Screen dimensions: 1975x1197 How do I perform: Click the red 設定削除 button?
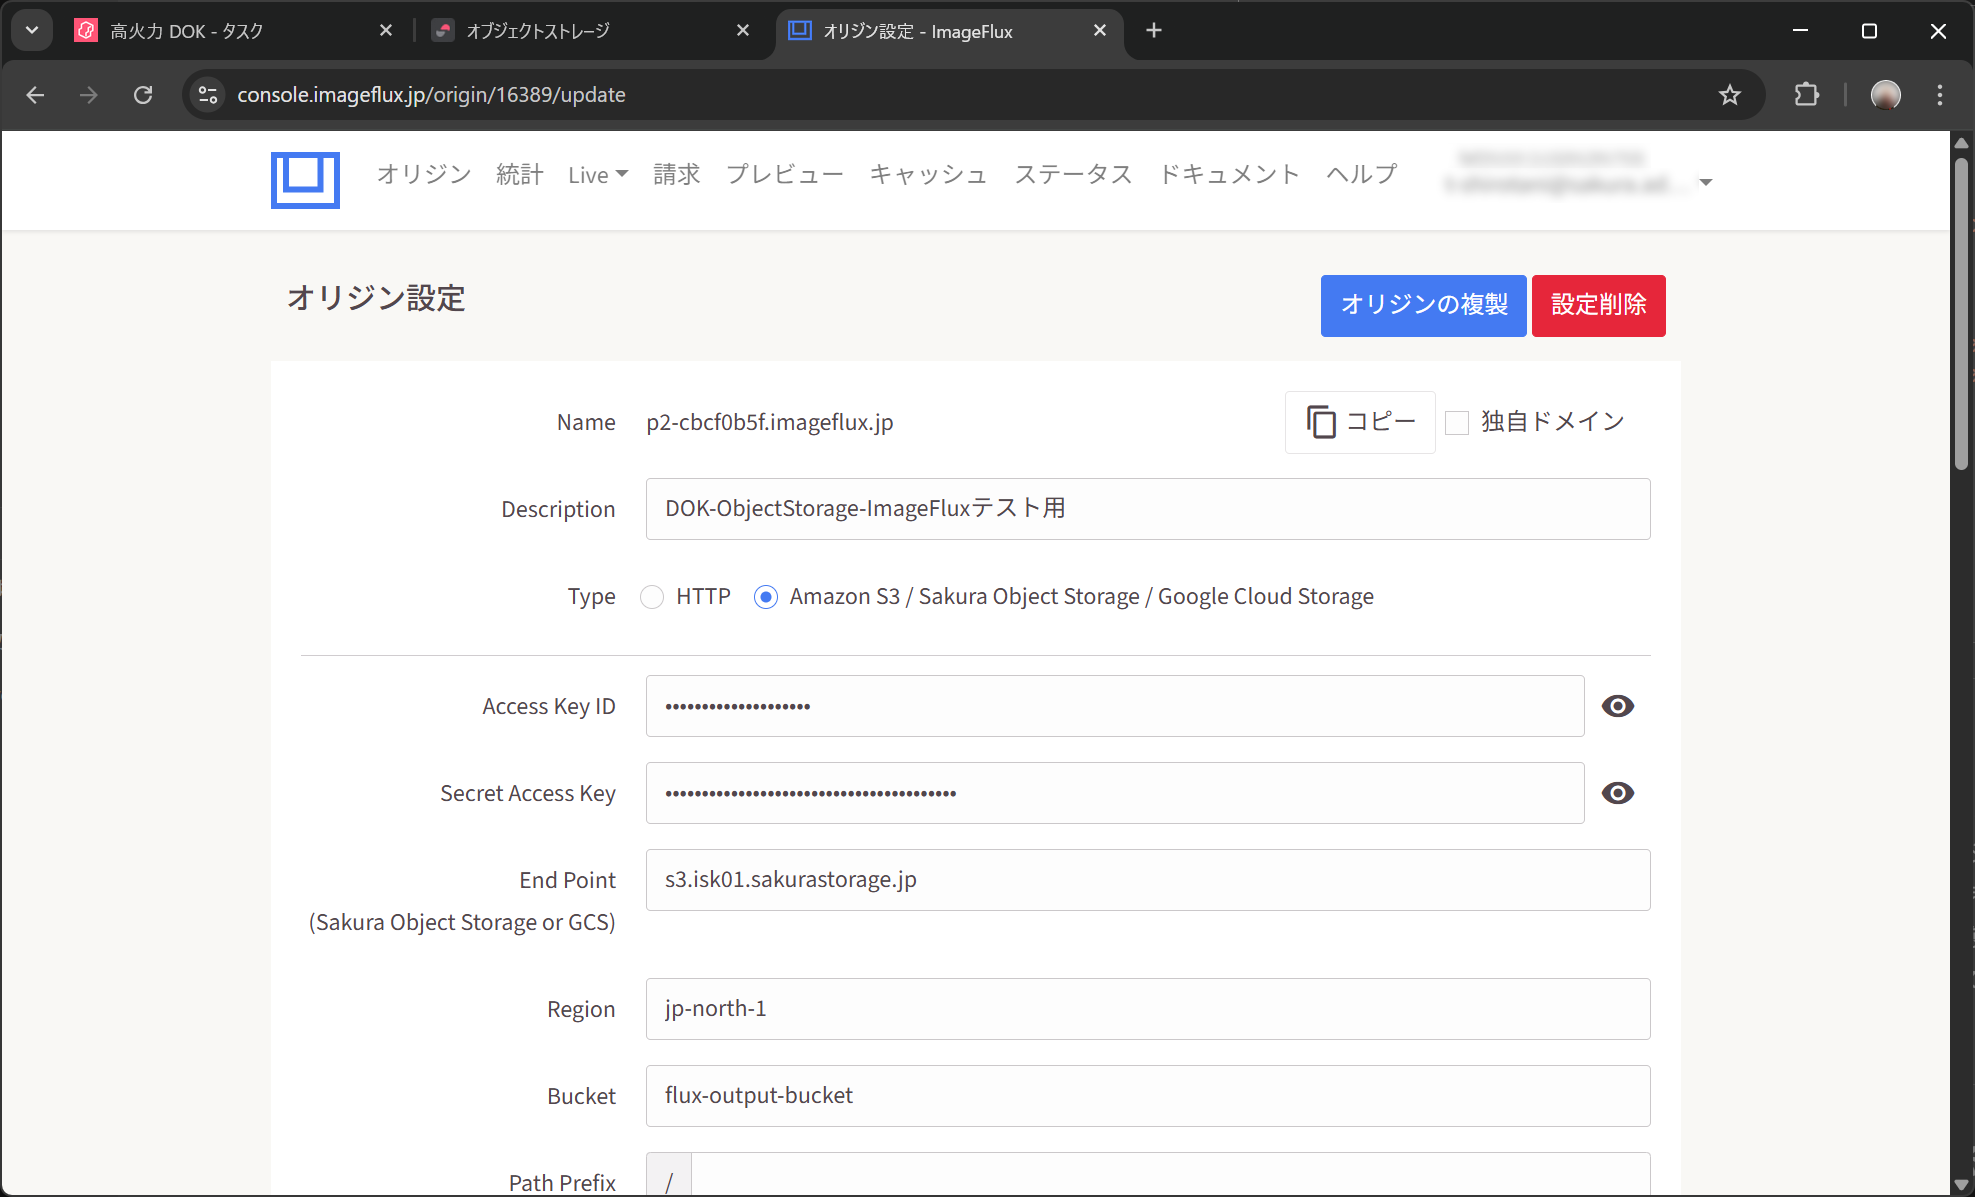[x=1598, y=305]
